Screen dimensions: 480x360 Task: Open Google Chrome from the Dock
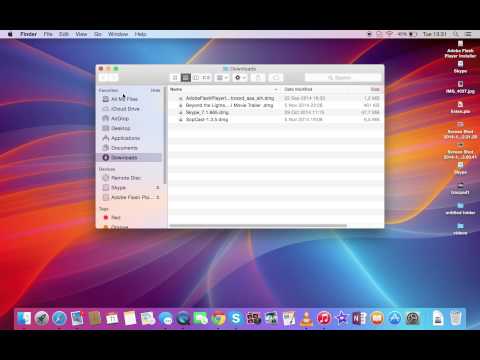(218, 318)
